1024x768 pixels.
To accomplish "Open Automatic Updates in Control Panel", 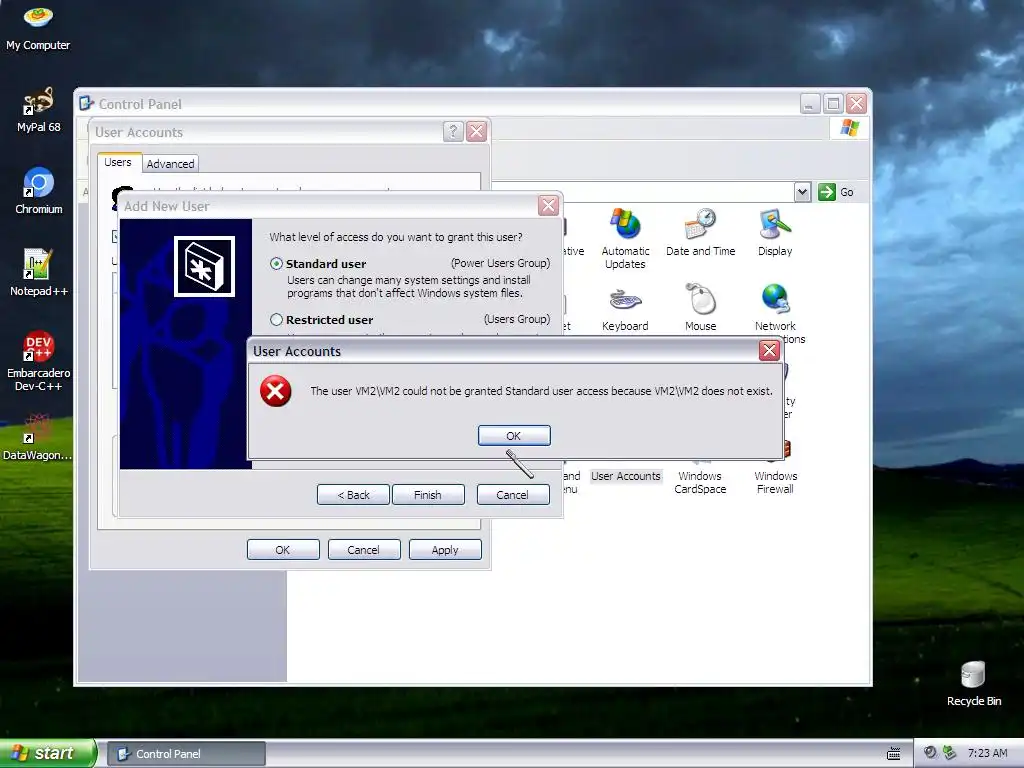I will [x=625, y=239].
